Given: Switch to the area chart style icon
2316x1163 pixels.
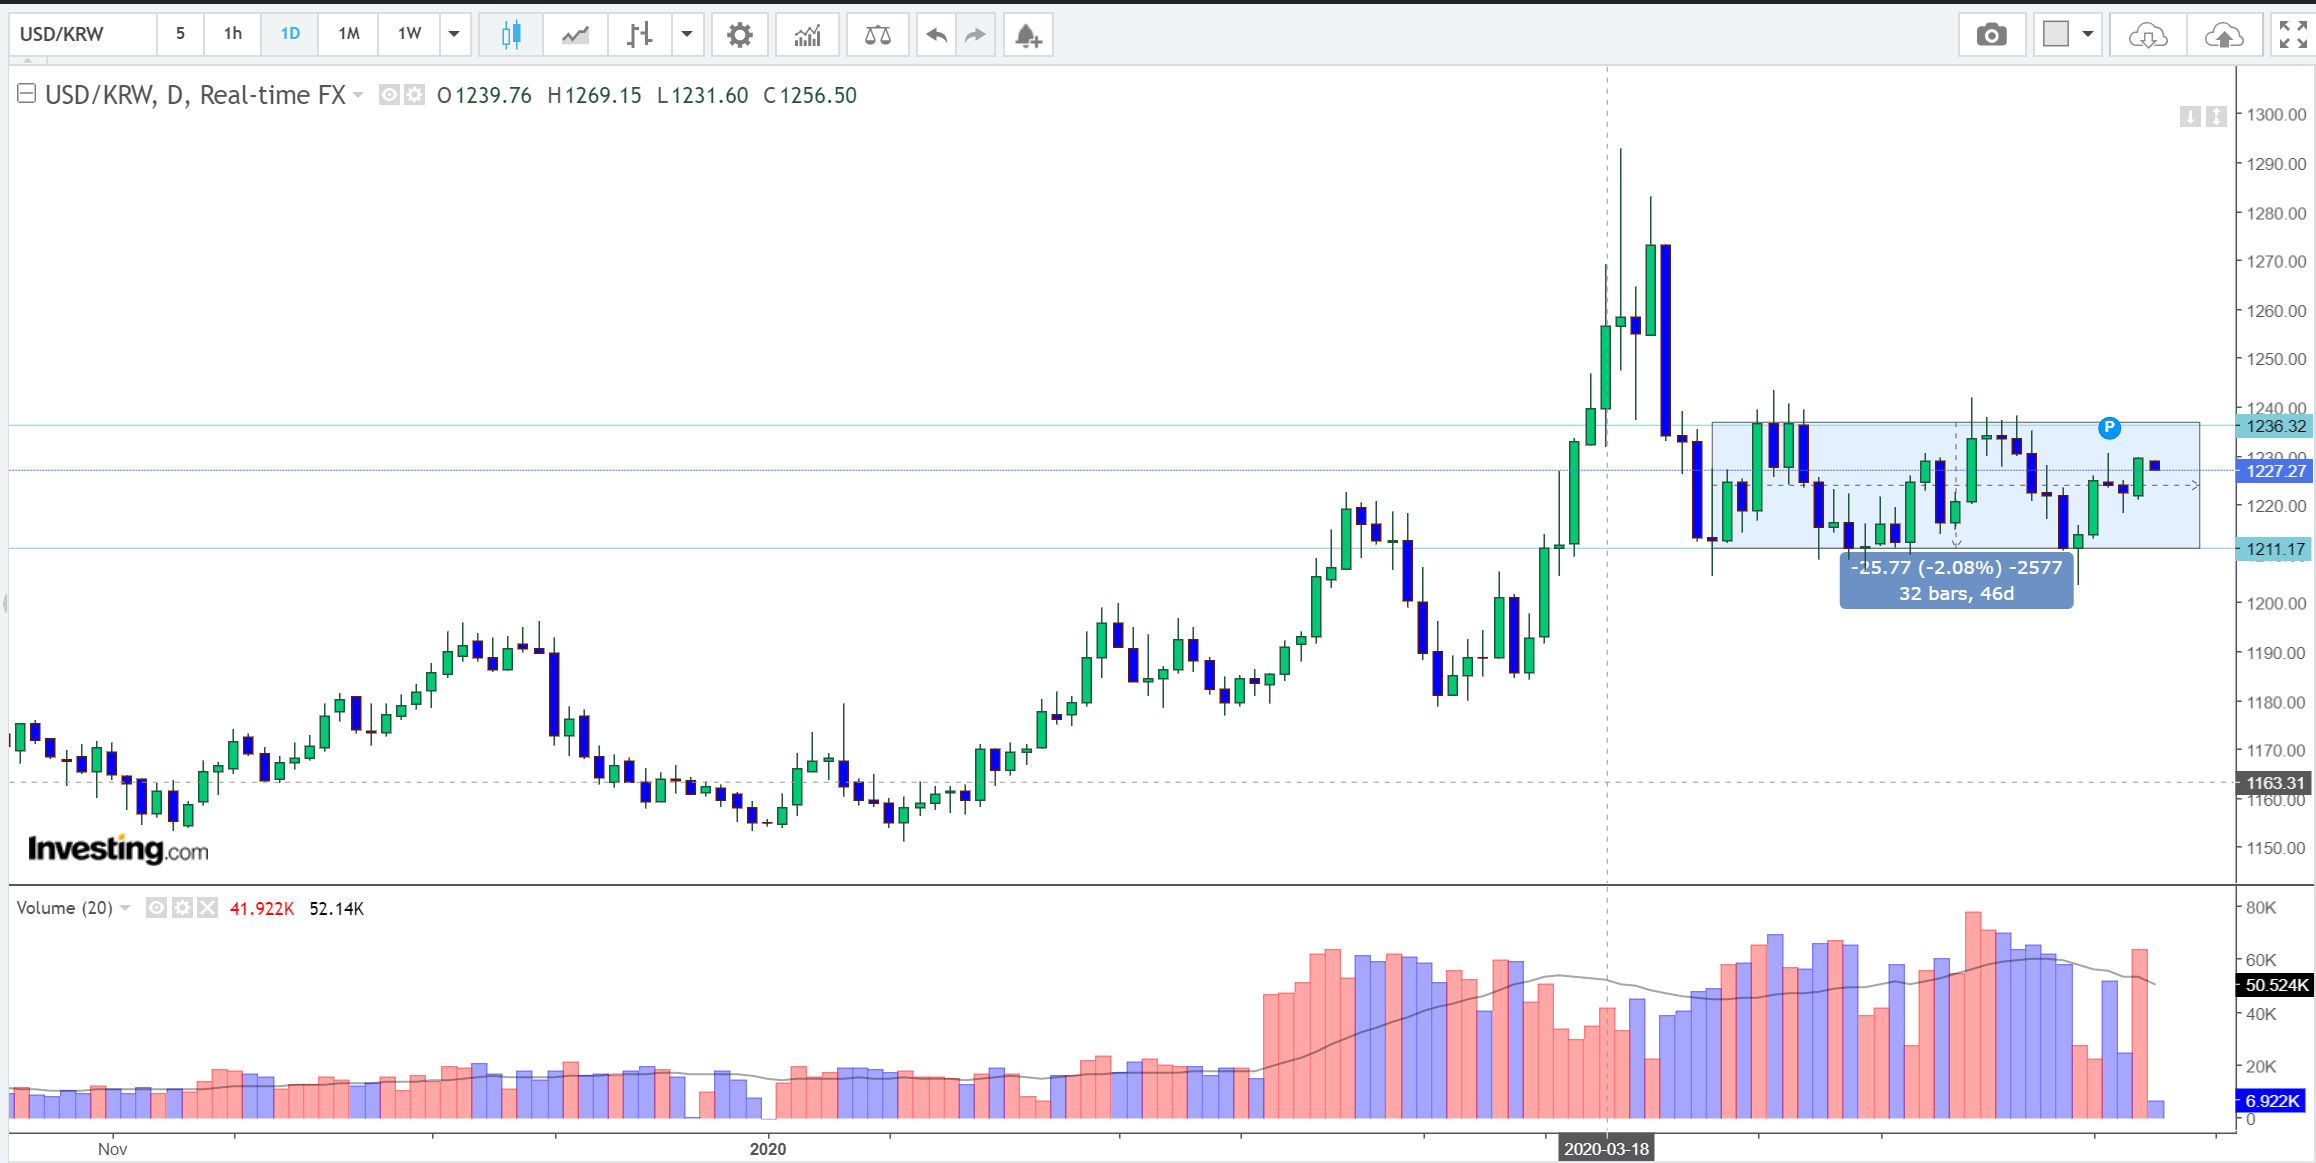Looking at the screenshot, I should [x=575, y=35].
